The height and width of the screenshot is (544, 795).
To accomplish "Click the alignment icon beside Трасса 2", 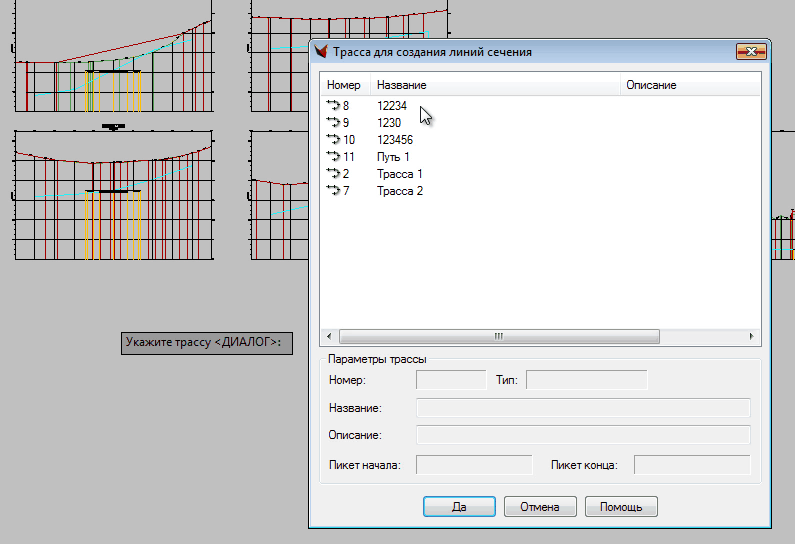I will [x=333, y=191].
